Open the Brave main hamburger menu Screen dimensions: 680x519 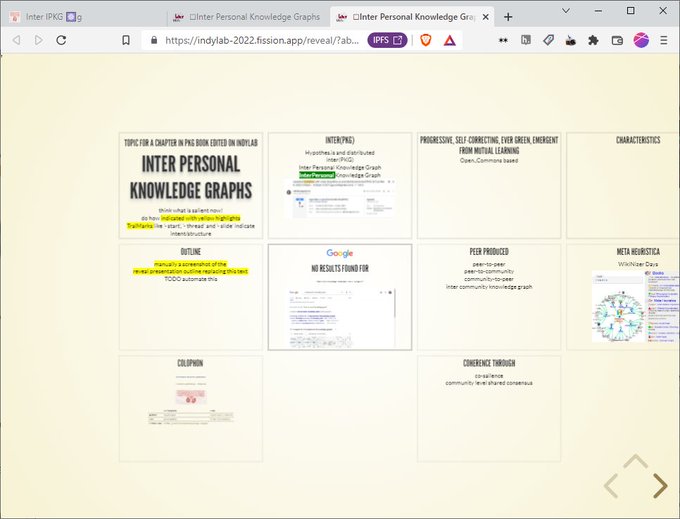tap(664, 40)
